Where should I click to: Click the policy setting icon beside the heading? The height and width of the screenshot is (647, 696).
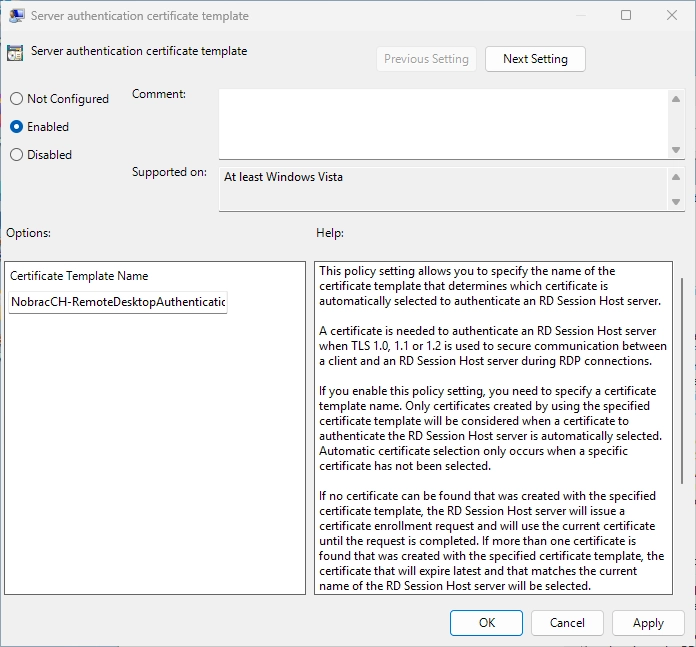point(15,53)
